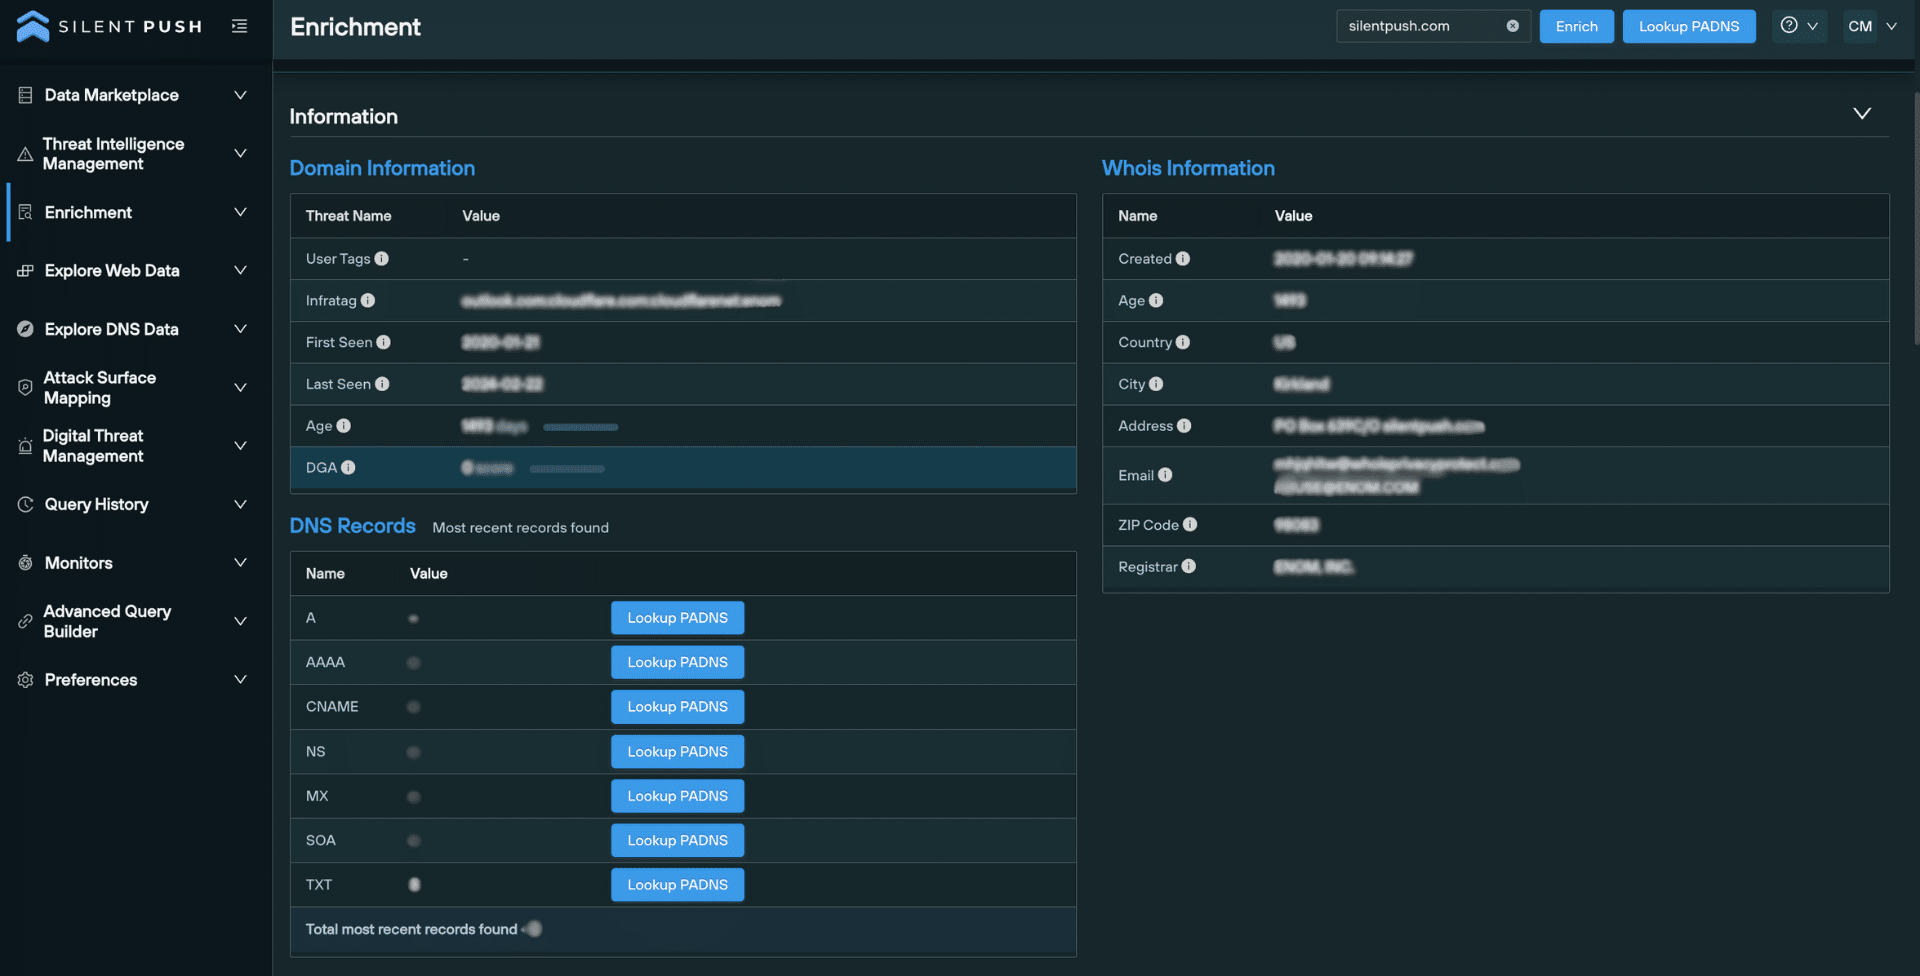The width and height of the screenshot is (1920, 976).
Task: Expand the Explore DNS Data chevron
Action: (240, 329)
